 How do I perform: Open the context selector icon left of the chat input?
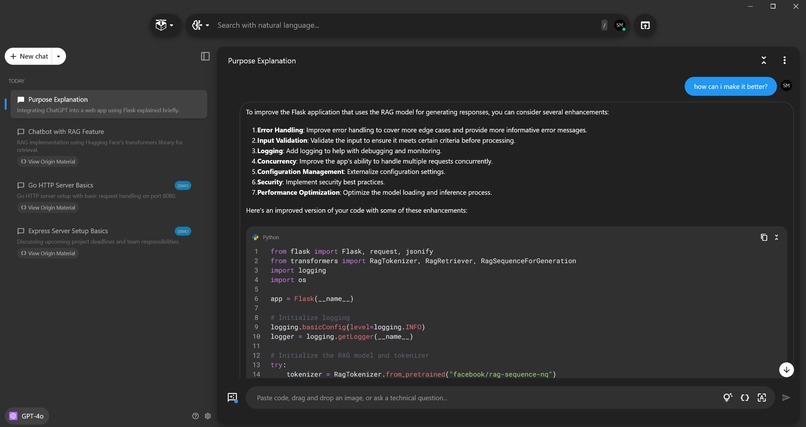(x=232, y=398)
